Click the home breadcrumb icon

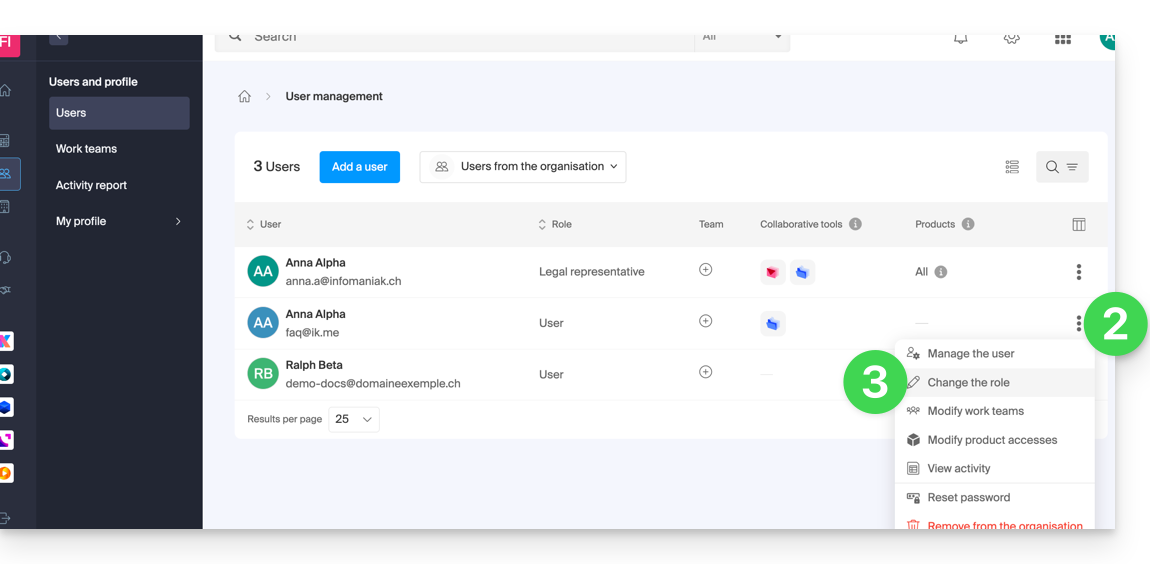(245, 96)
